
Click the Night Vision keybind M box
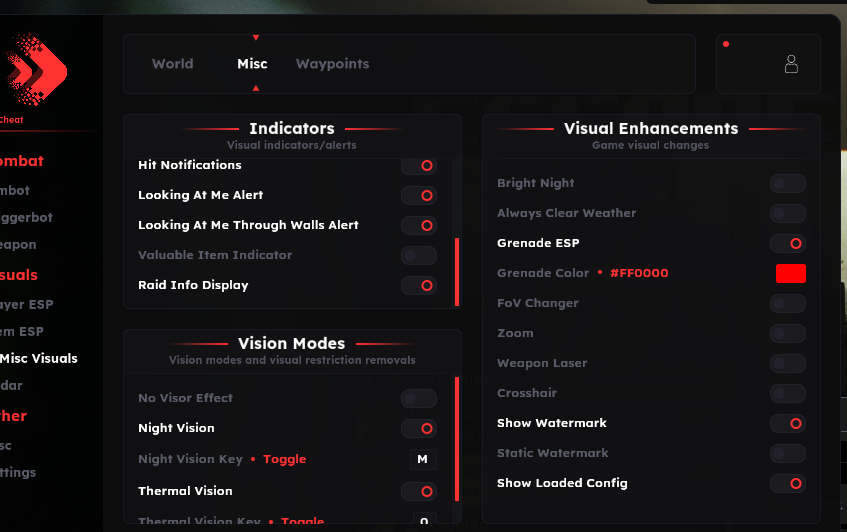pyautogui.click(x=423, y=459)
